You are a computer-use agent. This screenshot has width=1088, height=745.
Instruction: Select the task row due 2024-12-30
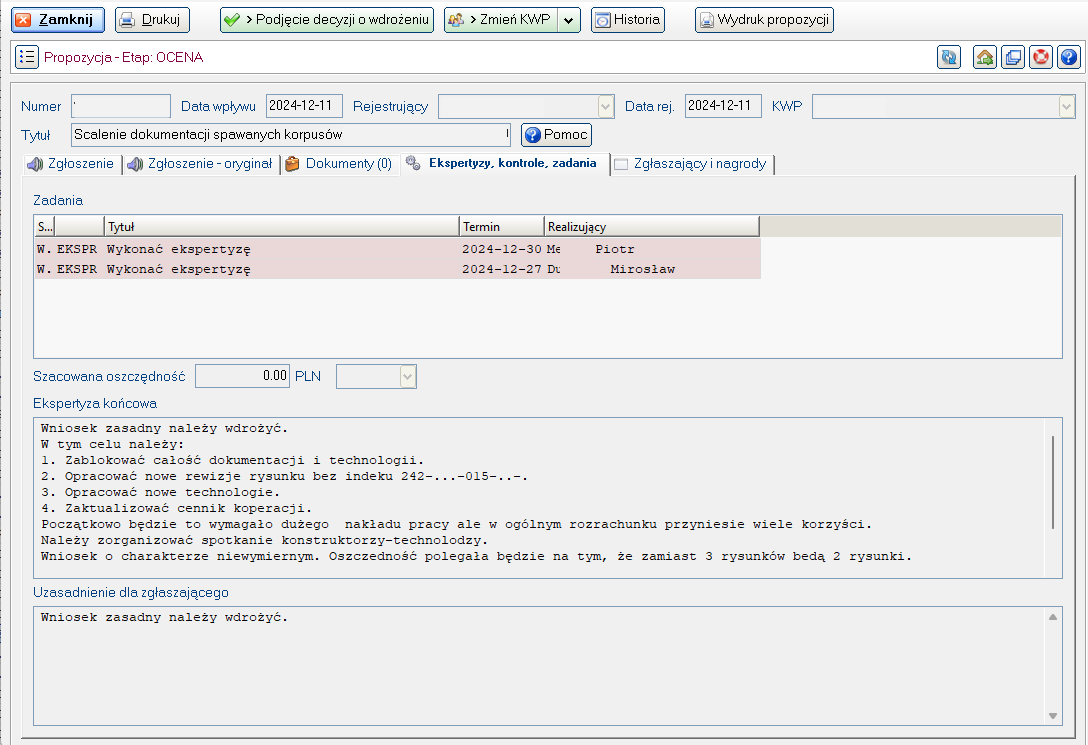(x=398, y=249)
